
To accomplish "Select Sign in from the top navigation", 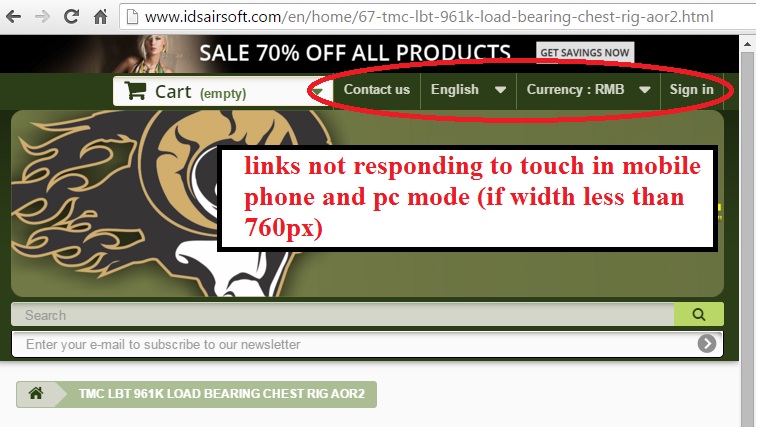I will click(691, 90).
